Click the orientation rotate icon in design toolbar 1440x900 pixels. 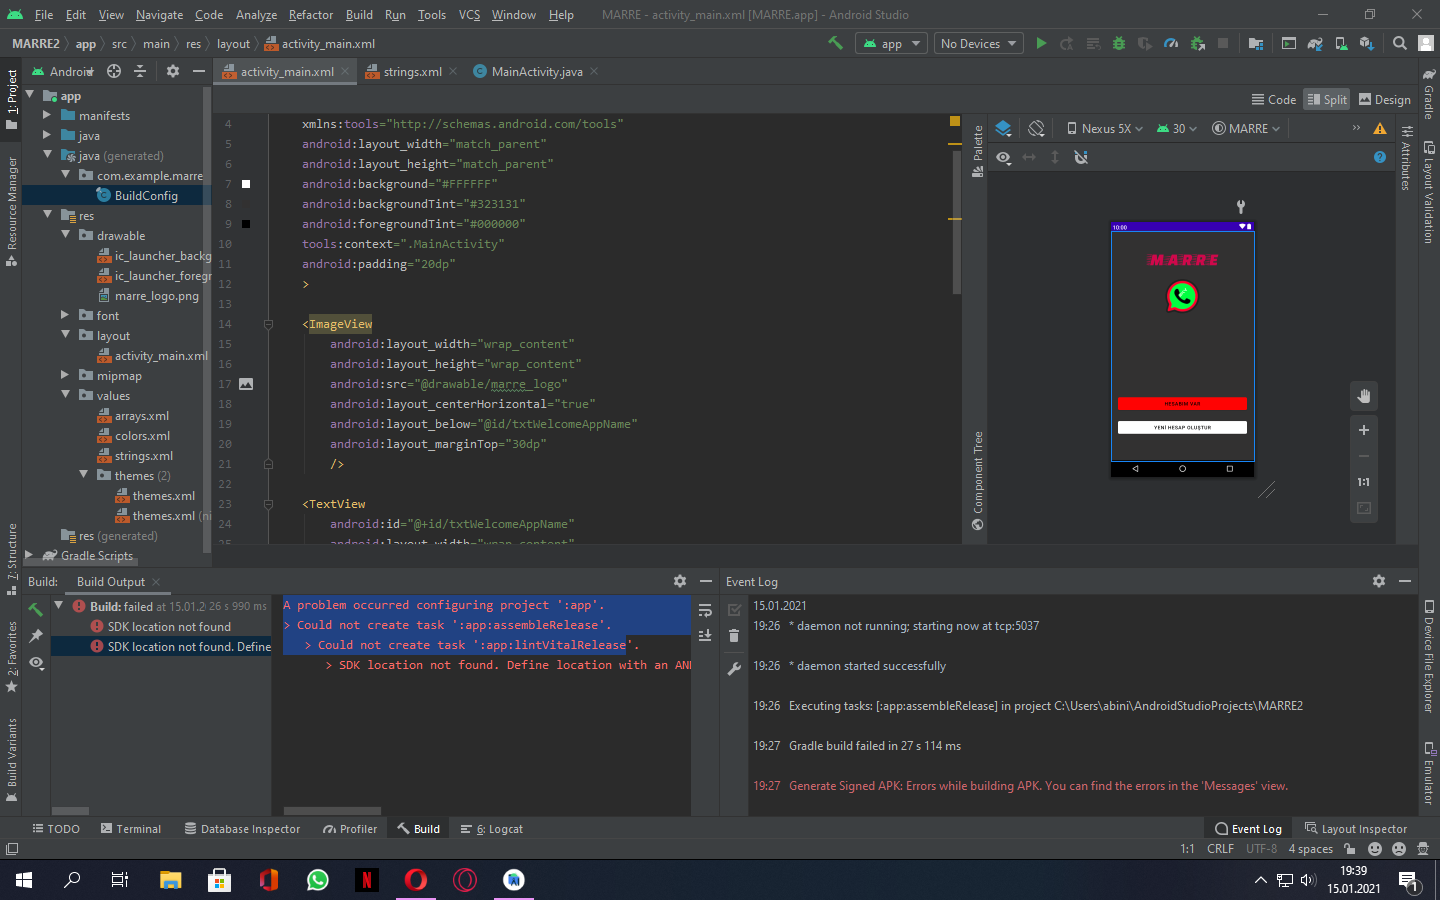point(1036,128)
